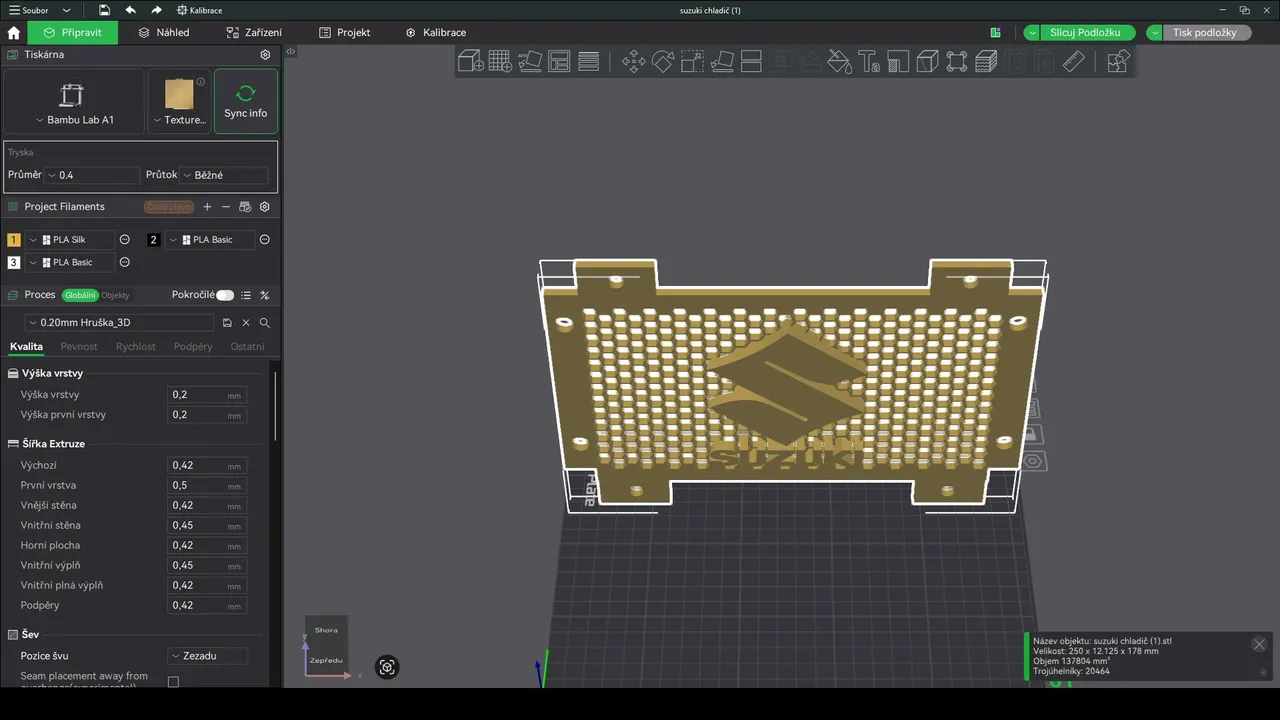The width and height of the screenshot is (1280, 720).
Task: Open the Seam painting cube tool
Action: point(928,62)
